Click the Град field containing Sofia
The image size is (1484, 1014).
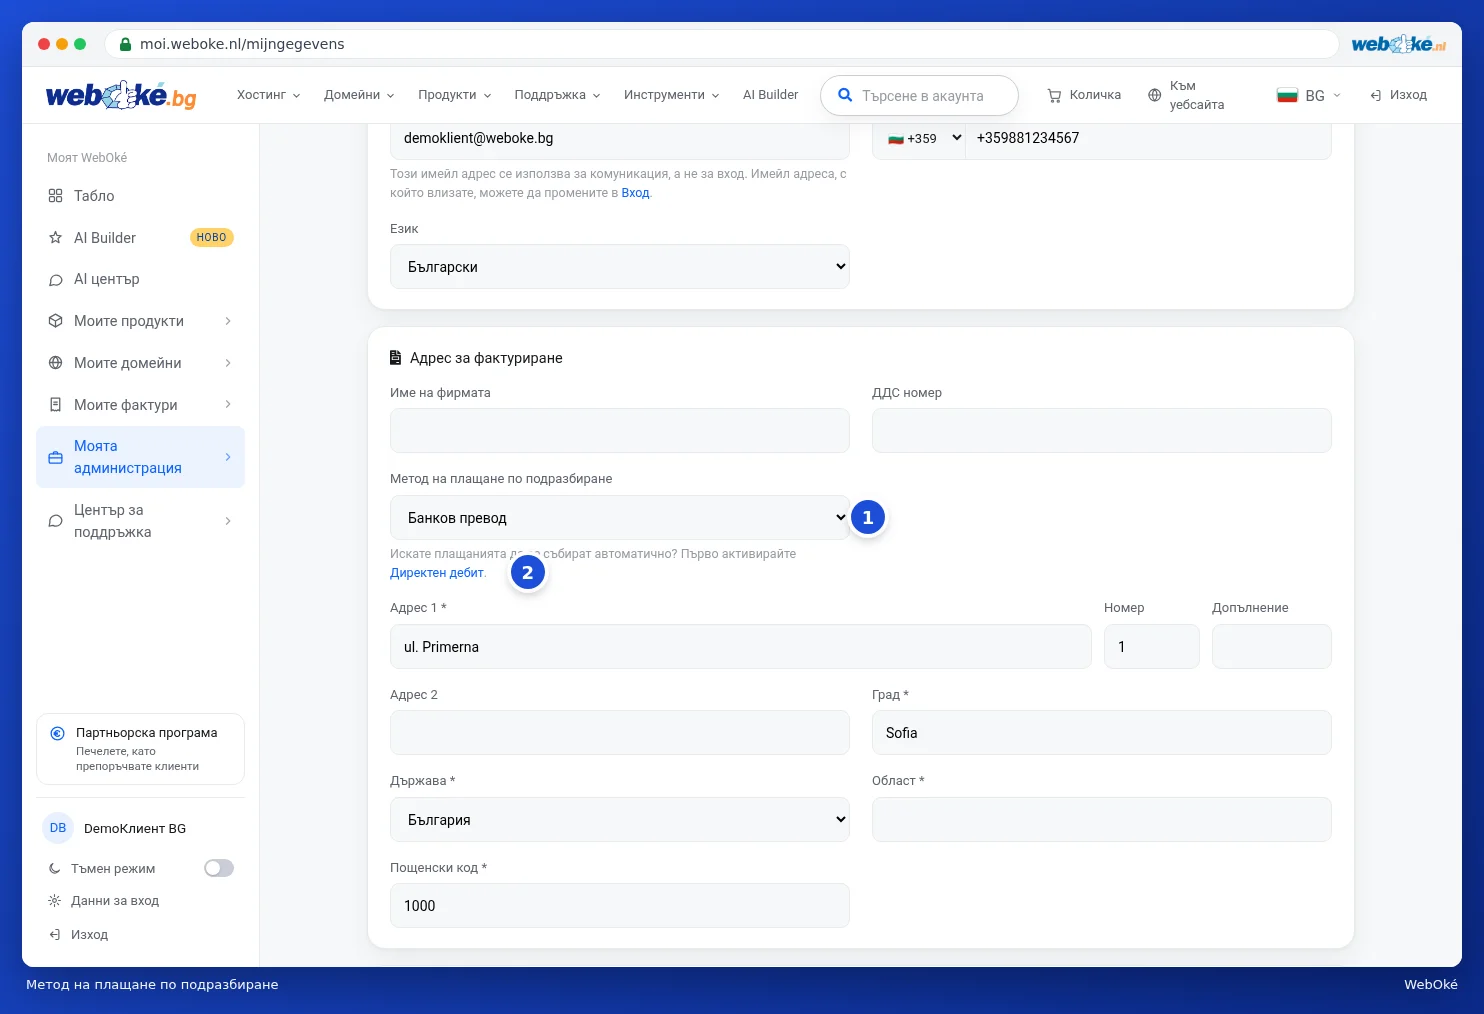[x=1102, y=733]
